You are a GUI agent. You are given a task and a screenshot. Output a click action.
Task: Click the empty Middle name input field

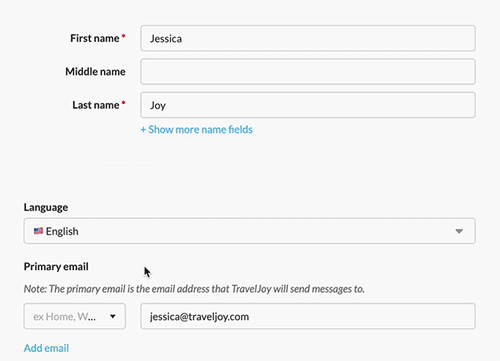pyautogui.click(x=308, y=72)
